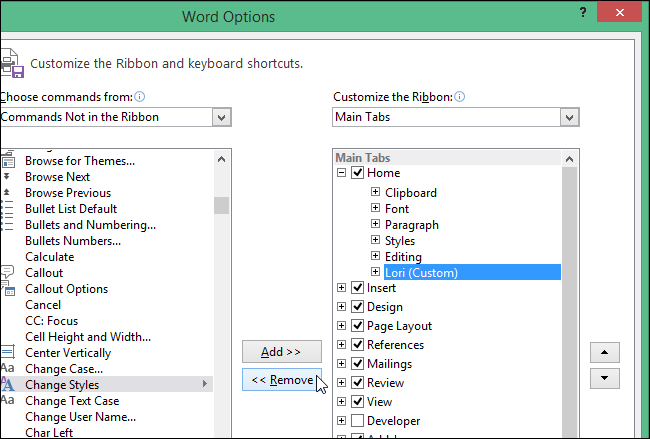Select the Browse for Themes command
The image size is (650, 439).
click(80, 160)
